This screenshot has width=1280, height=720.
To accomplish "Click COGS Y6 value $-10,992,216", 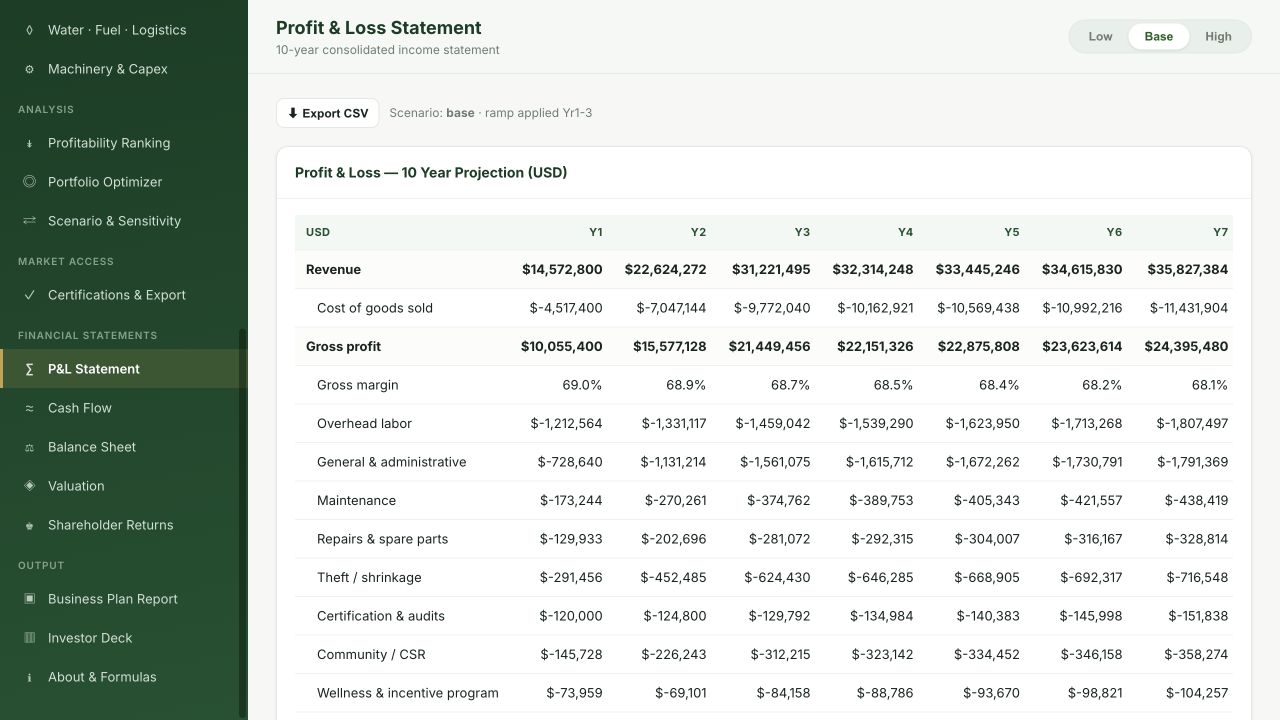I will pyautogui.click(x=1082, y=308).
